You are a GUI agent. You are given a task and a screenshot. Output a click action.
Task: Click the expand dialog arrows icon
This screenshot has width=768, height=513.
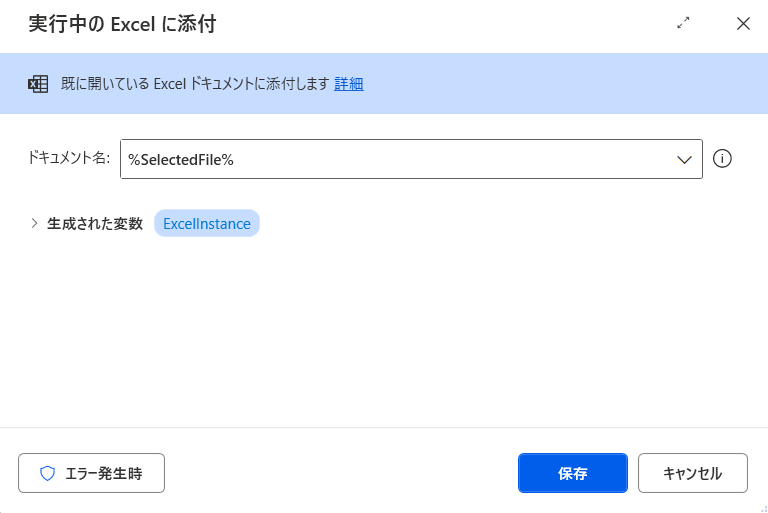(683, 23)
